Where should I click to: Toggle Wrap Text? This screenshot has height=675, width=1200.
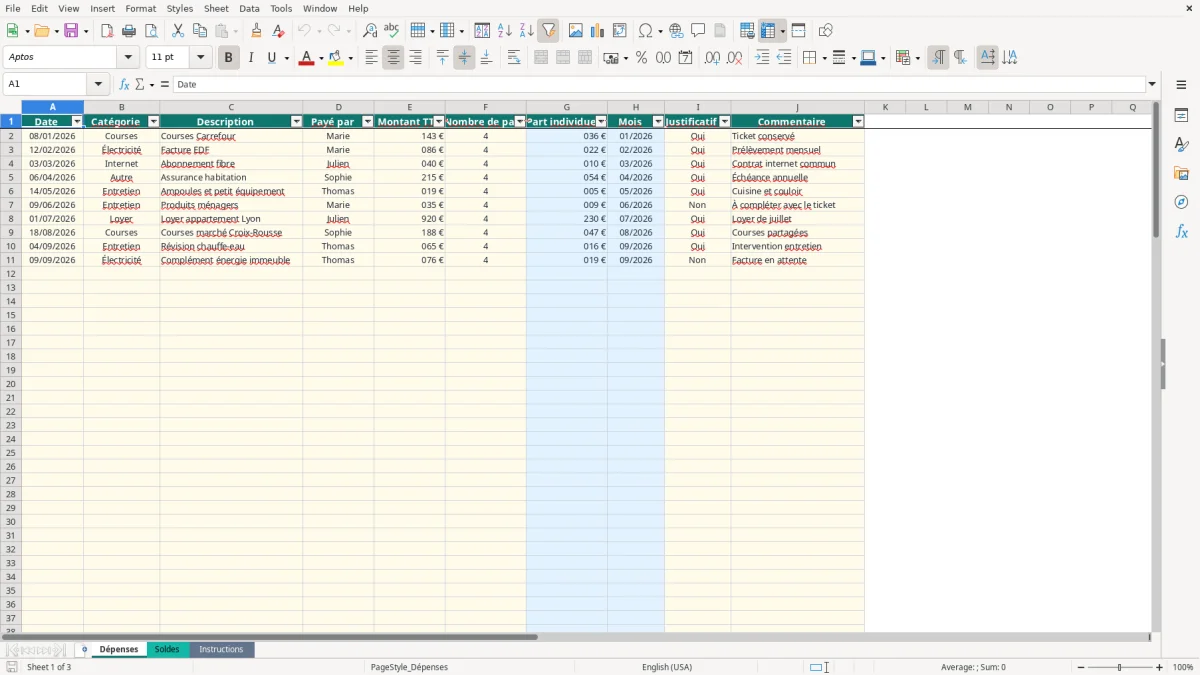pyautogui.click(x=514, y=58)
